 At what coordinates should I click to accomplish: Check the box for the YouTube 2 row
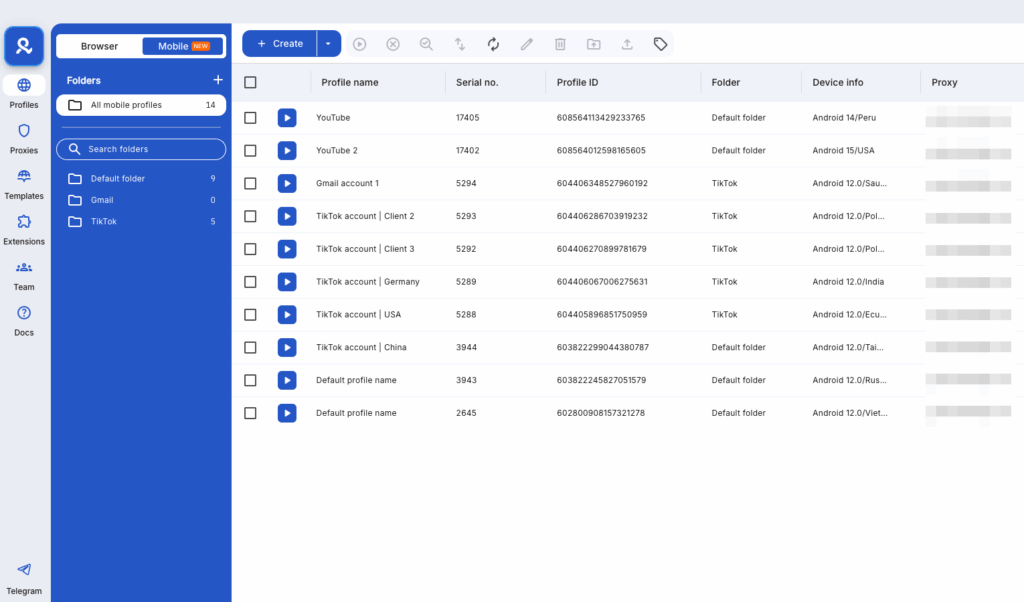pyautogui.click(x=250, y=150)
